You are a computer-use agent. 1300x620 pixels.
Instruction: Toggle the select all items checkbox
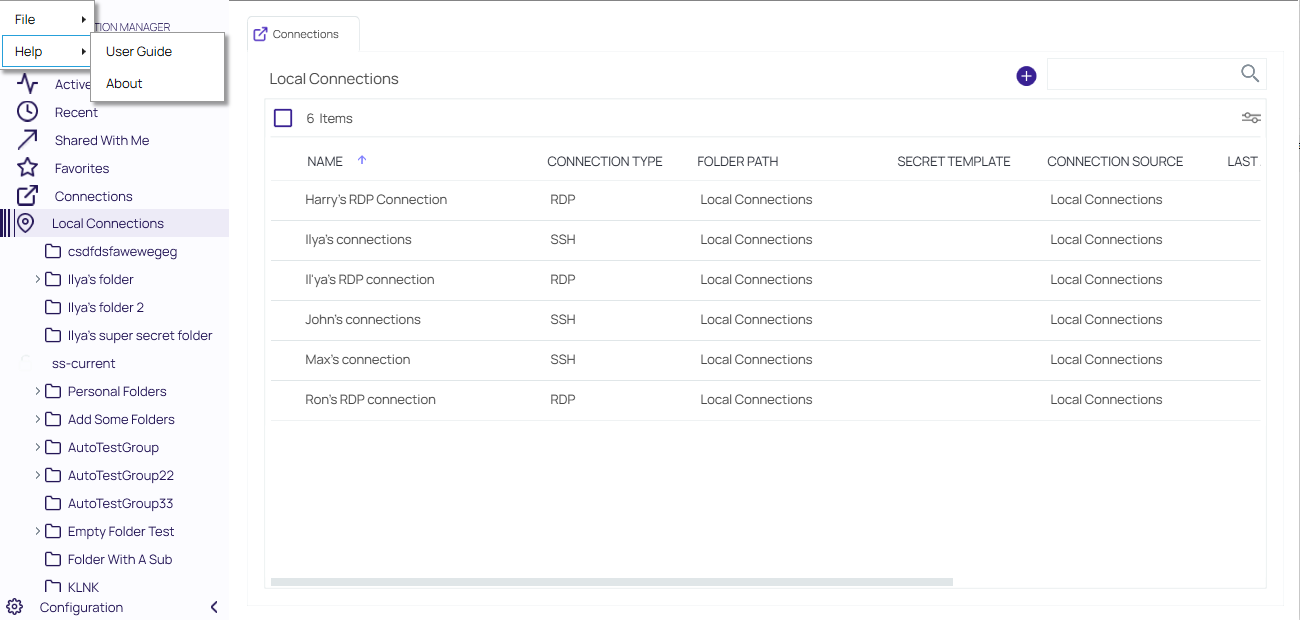[x=283, y=118]
